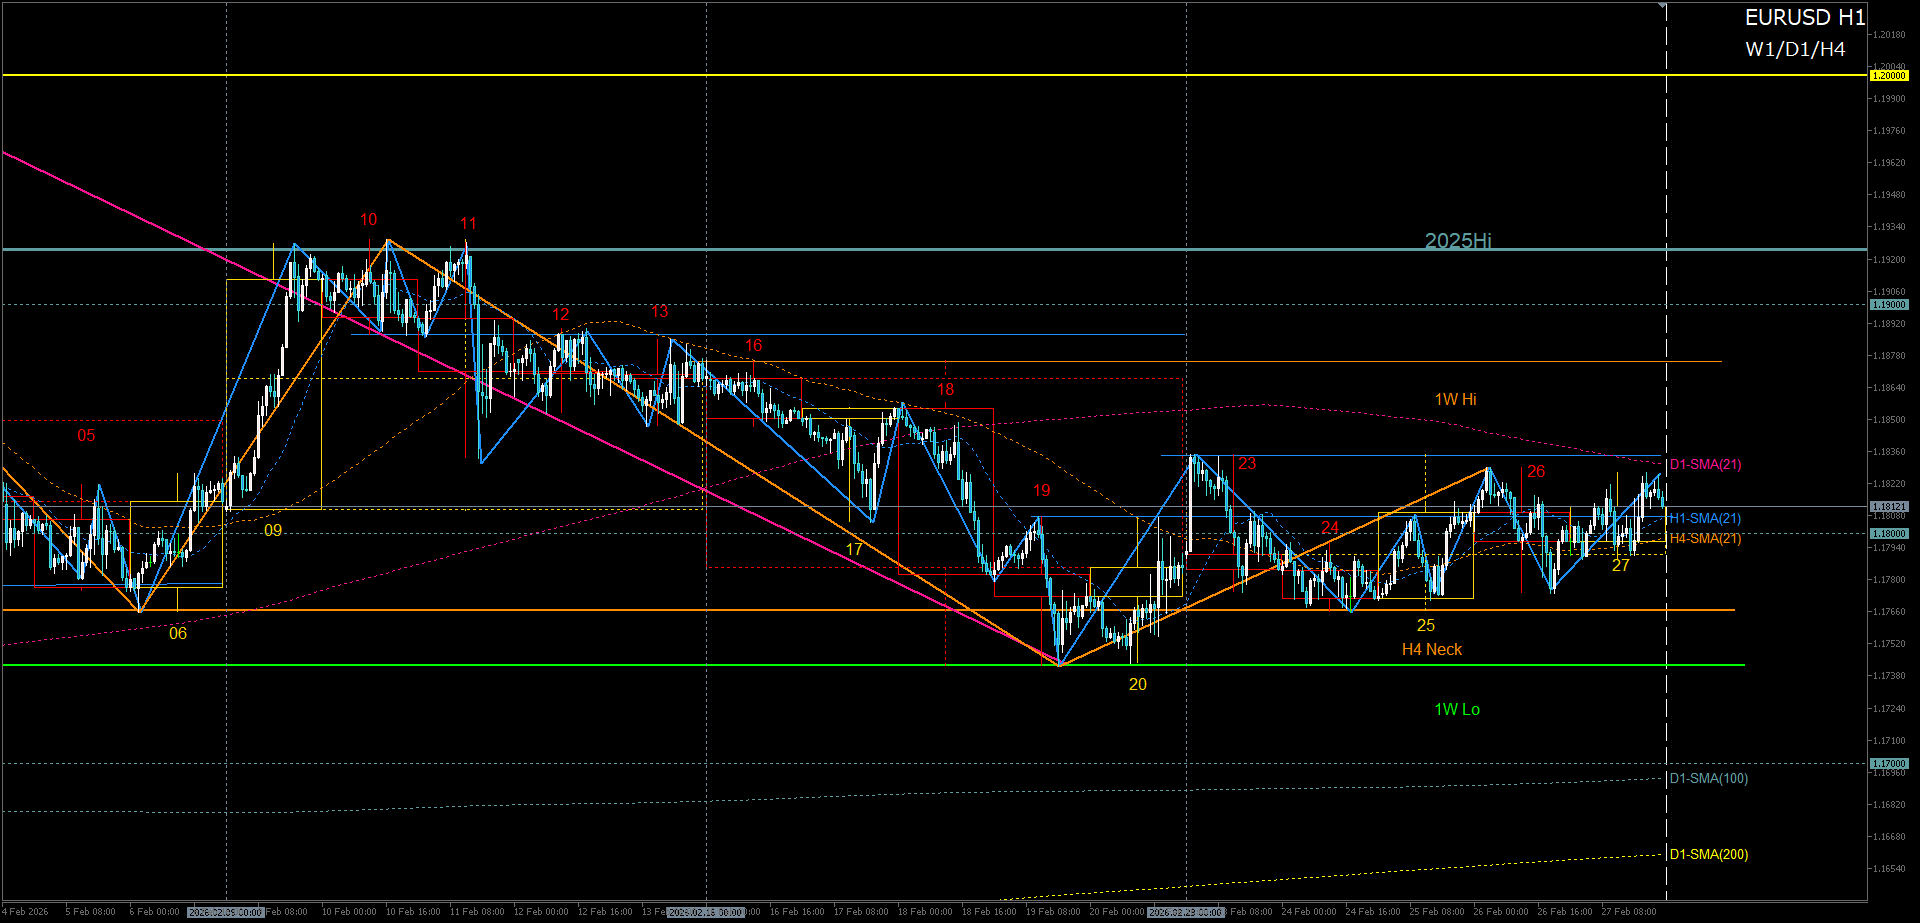This screenshot has width=1920, height=923.
Task: Click the 1.18000 price level tag
Action: [1888, 534]
